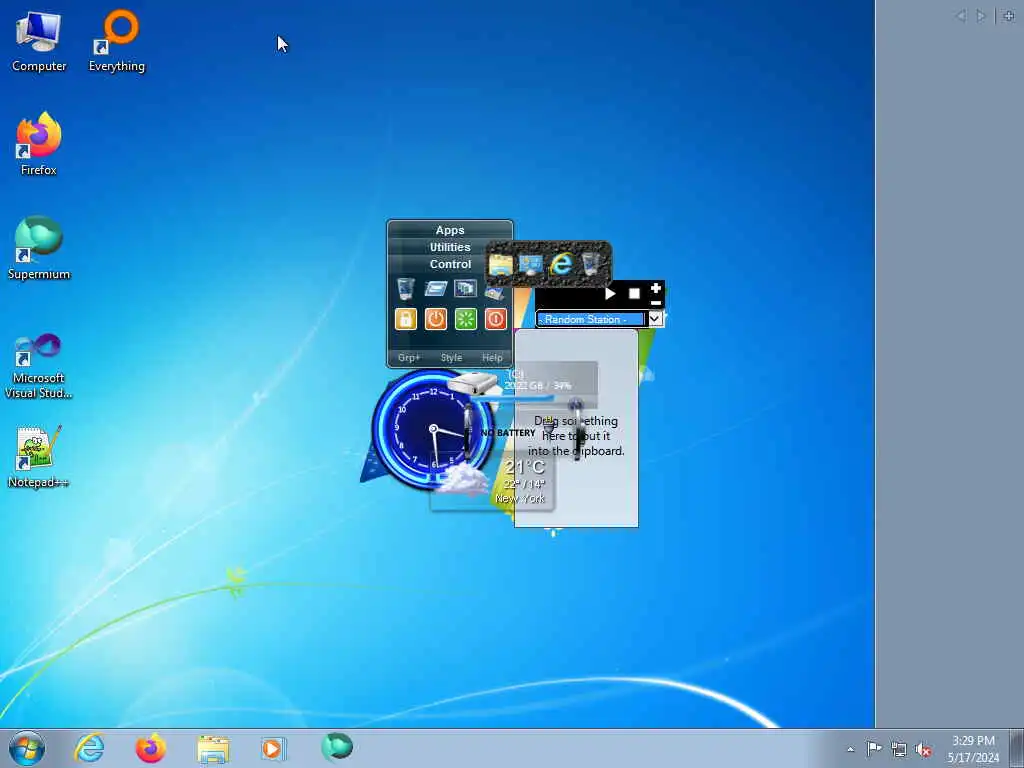Play the radio station
The height and width of the screenshot is (768, 1024).
[x=610, y=294]
